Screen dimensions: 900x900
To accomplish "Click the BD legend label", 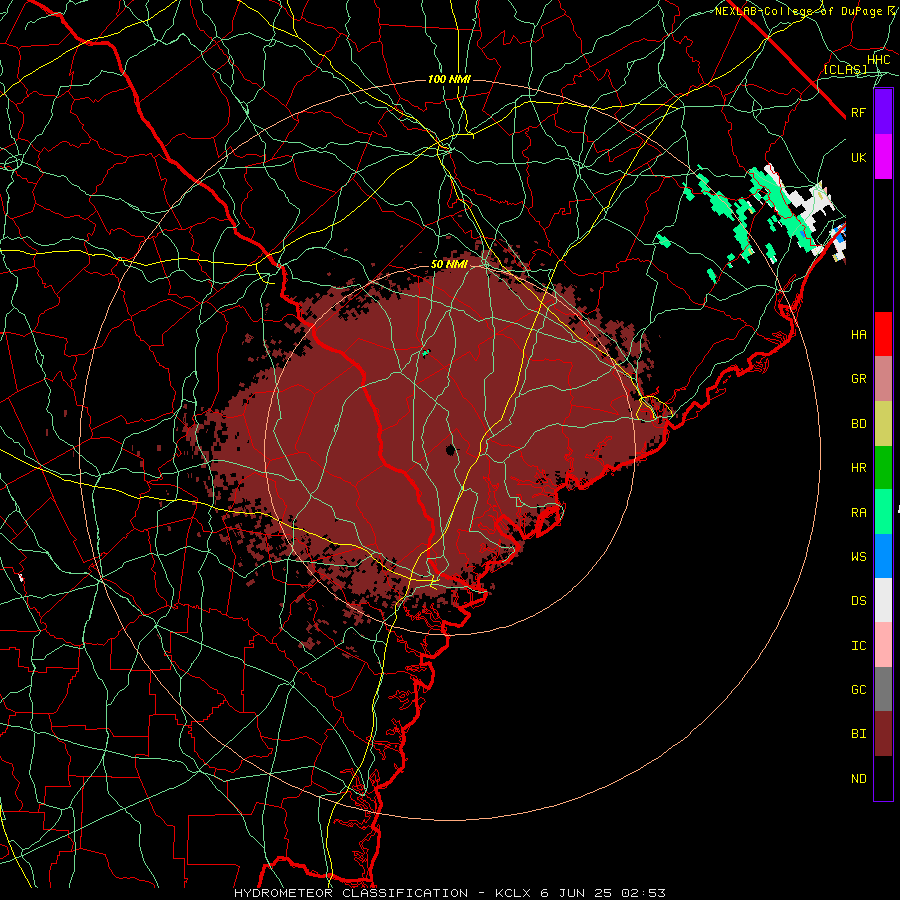I will pos(859,424).
